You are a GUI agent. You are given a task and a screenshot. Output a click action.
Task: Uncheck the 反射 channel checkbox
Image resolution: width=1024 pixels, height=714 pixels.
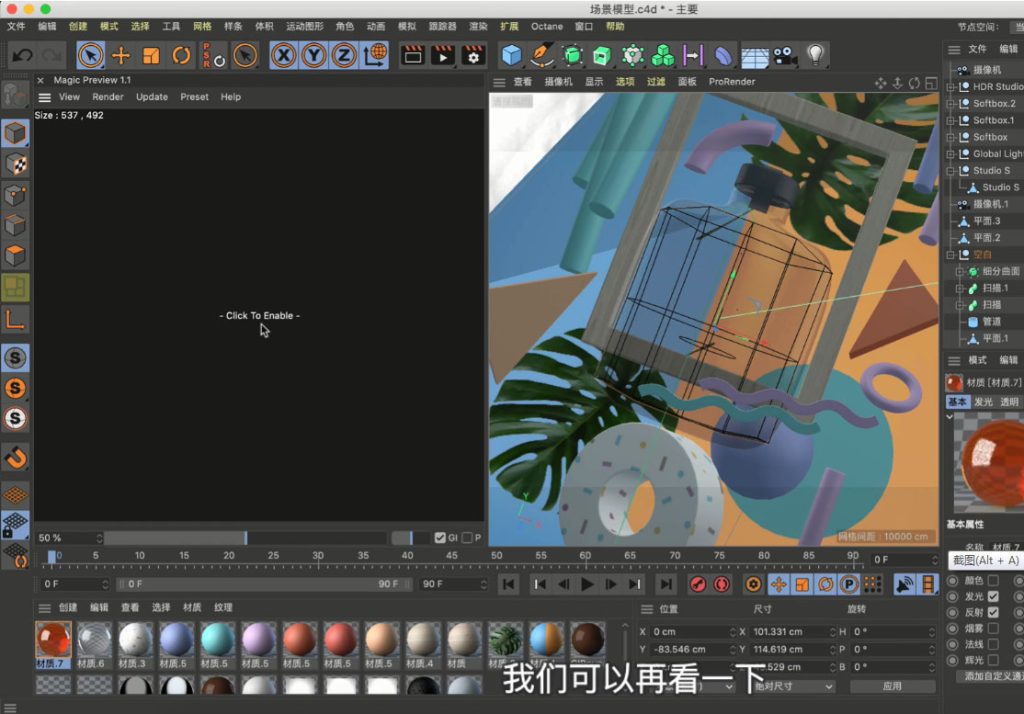[x=993, y=612]
